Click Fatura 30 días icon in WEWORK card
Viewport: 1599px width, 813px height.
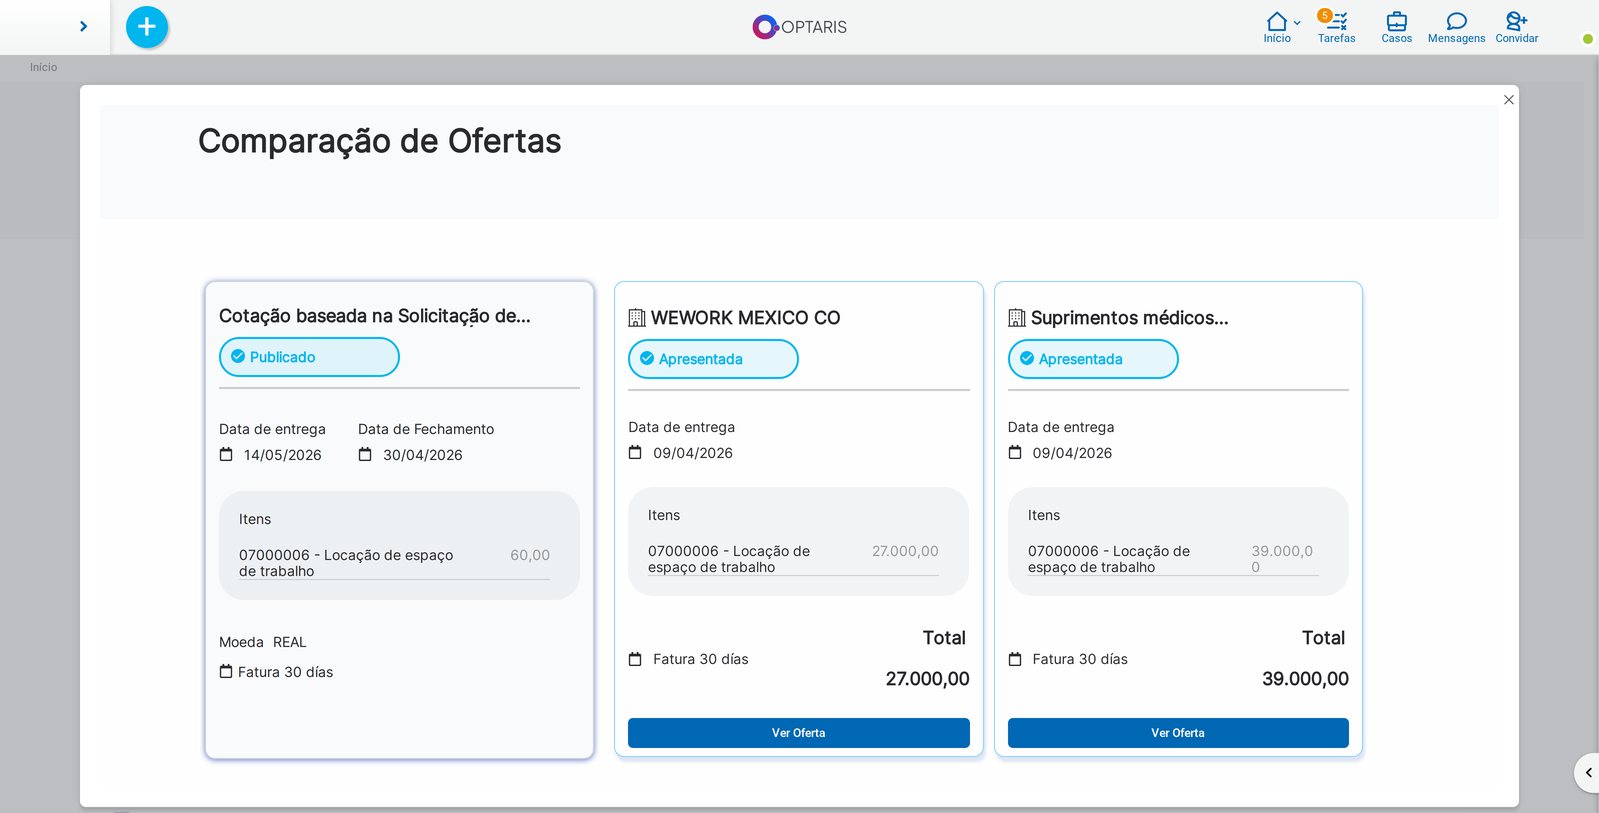click(635, 659)
